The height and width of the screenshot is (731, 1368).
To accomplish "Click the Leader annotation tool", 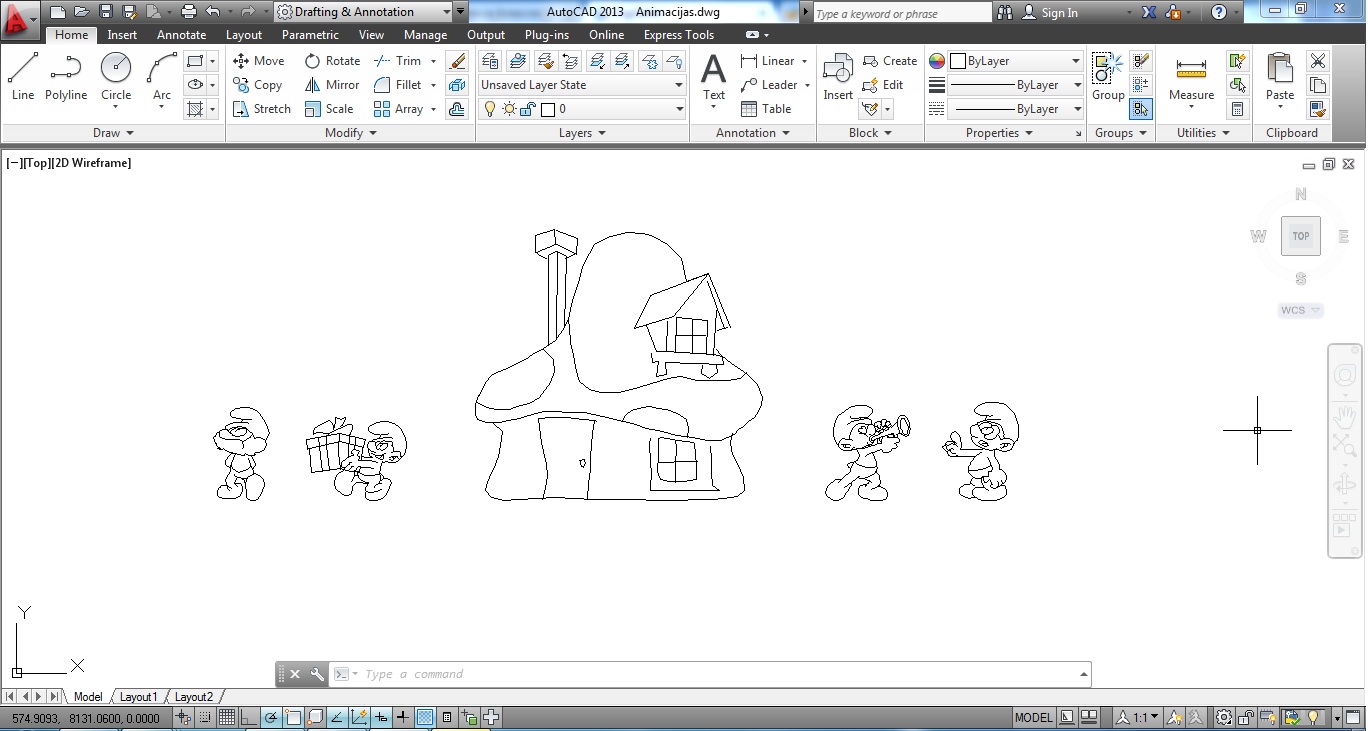I will (768, 85).
